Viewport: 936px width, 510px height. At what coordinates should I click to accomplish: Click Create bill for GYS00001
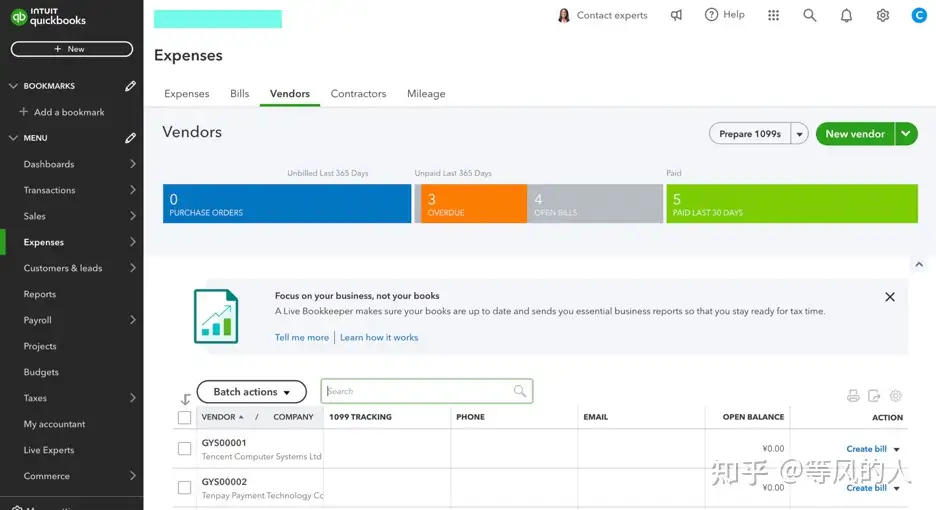click(x=866, y=448)
